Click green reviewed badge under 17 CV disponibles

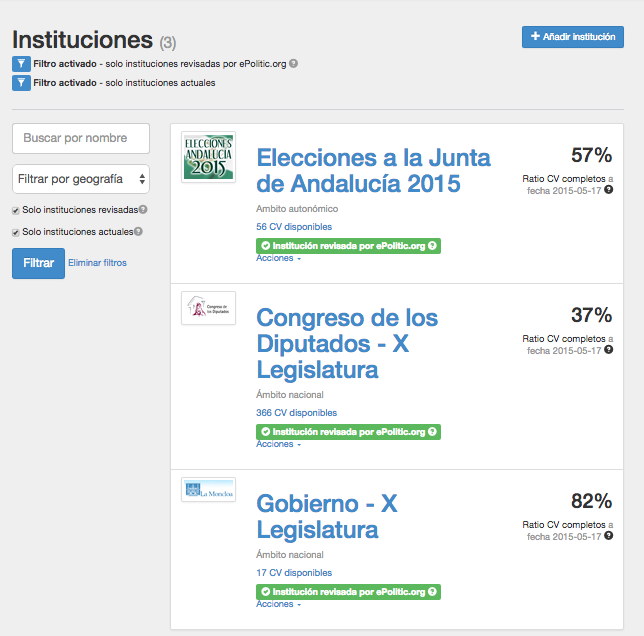(348, 592)
